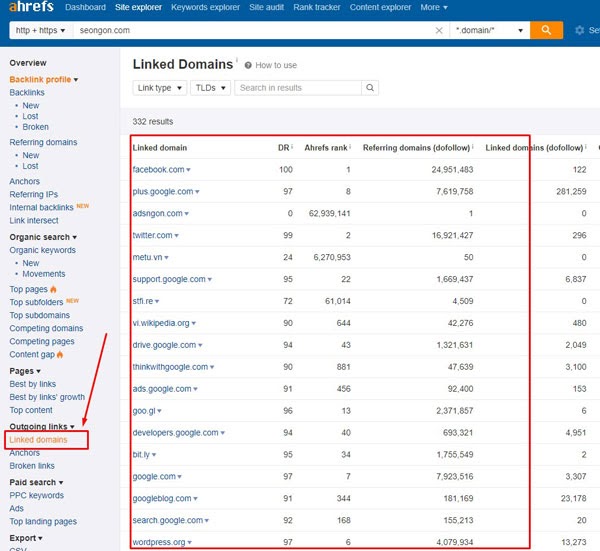Click the search-in-results magnifier icon

pyautogui.click(x=370, y=88)
